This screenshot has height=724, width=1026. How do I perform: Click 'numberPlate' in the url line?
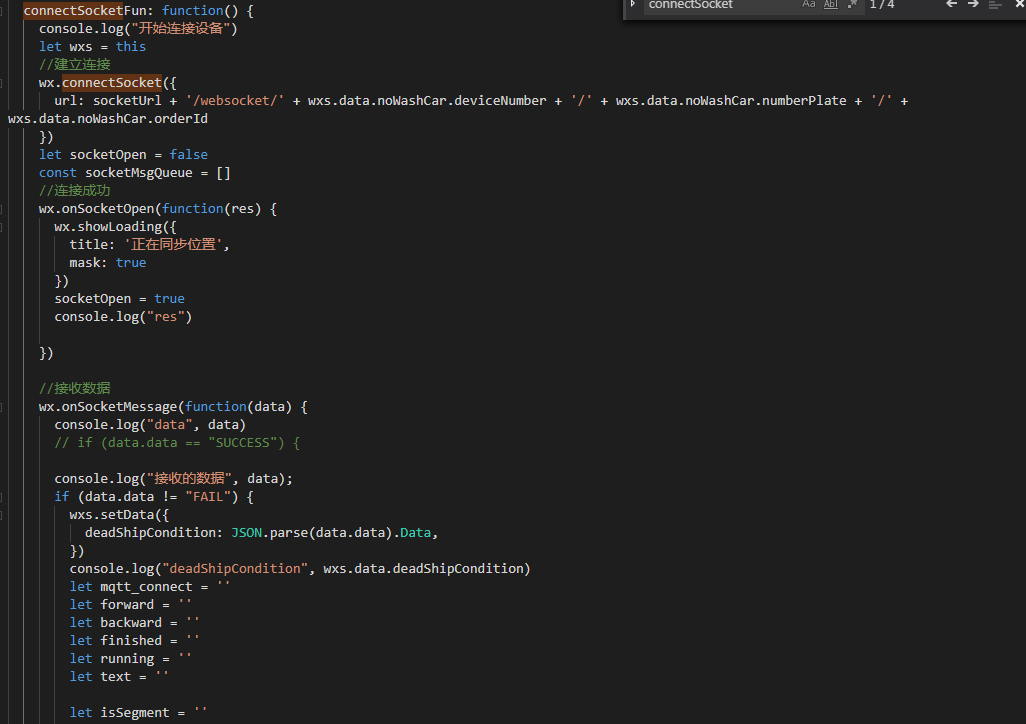pyautogui.click(x=804, y=101)
